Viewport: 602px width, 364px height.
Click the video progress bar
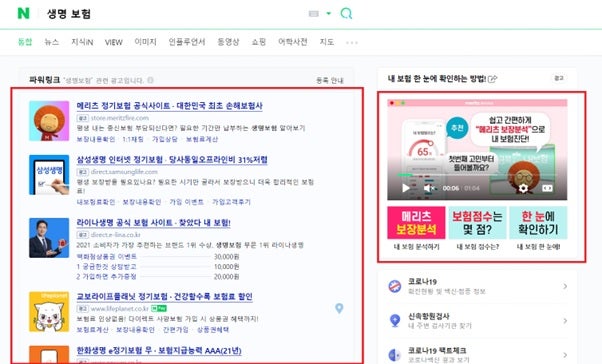coord(477,175)
